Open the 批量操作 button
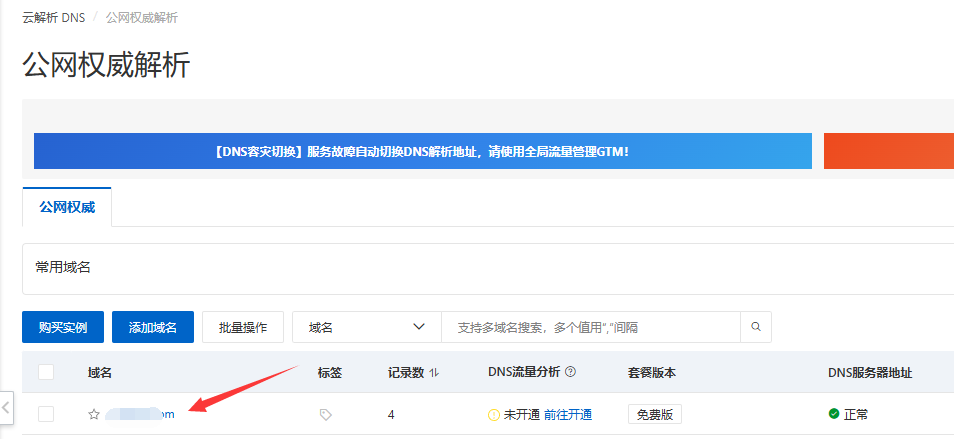 point(242,327)
